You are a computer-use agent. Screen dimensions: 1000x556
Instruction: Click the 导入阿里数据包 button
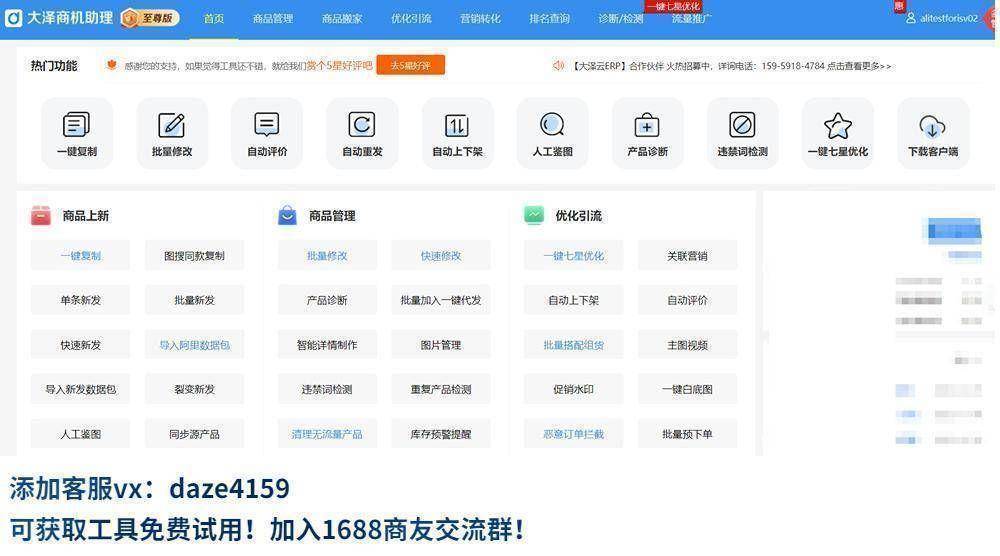tap(195, 345)
